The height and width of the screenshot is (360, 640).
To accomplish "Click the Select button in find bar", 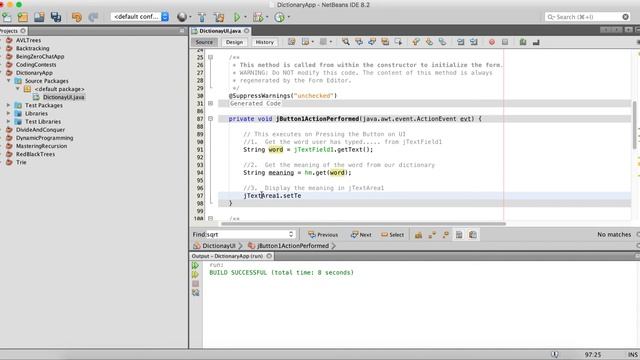I will [x=392, y=235].
